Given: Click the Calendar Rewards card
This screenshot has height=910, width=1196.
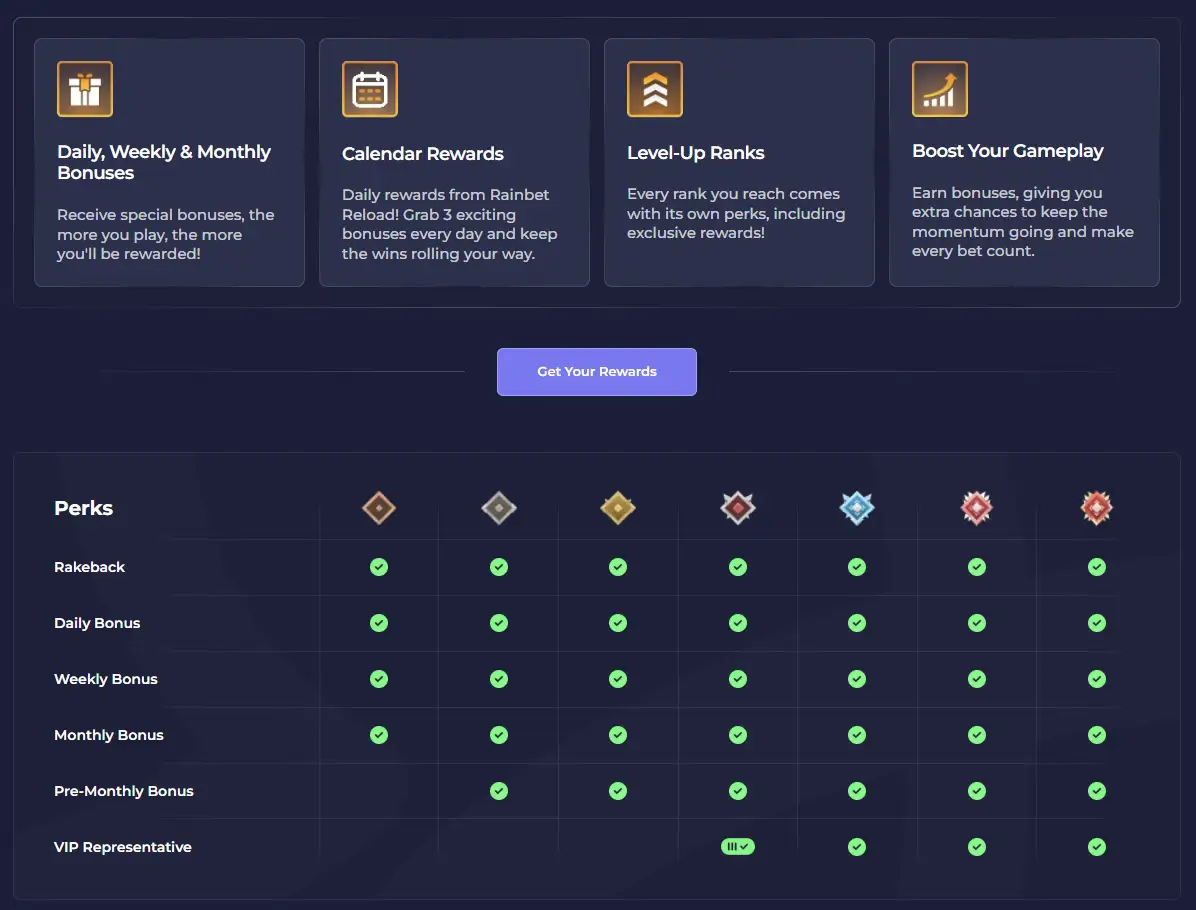Looking at the screenshot, I should click(454, 162).
